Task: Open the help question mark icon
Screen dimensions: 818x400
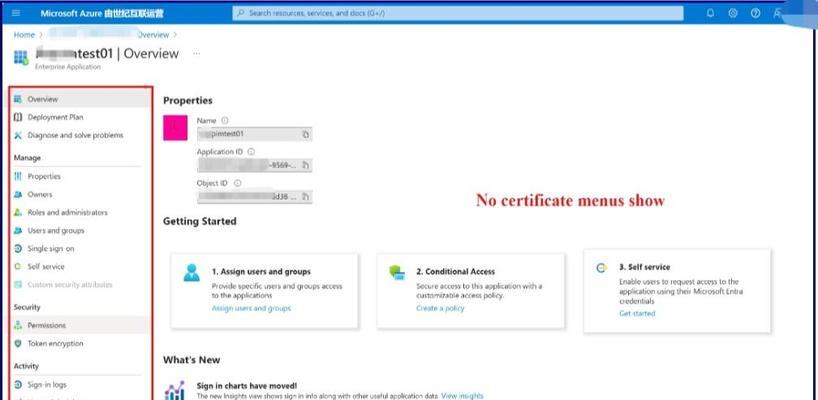Action: tap(755, 14)
